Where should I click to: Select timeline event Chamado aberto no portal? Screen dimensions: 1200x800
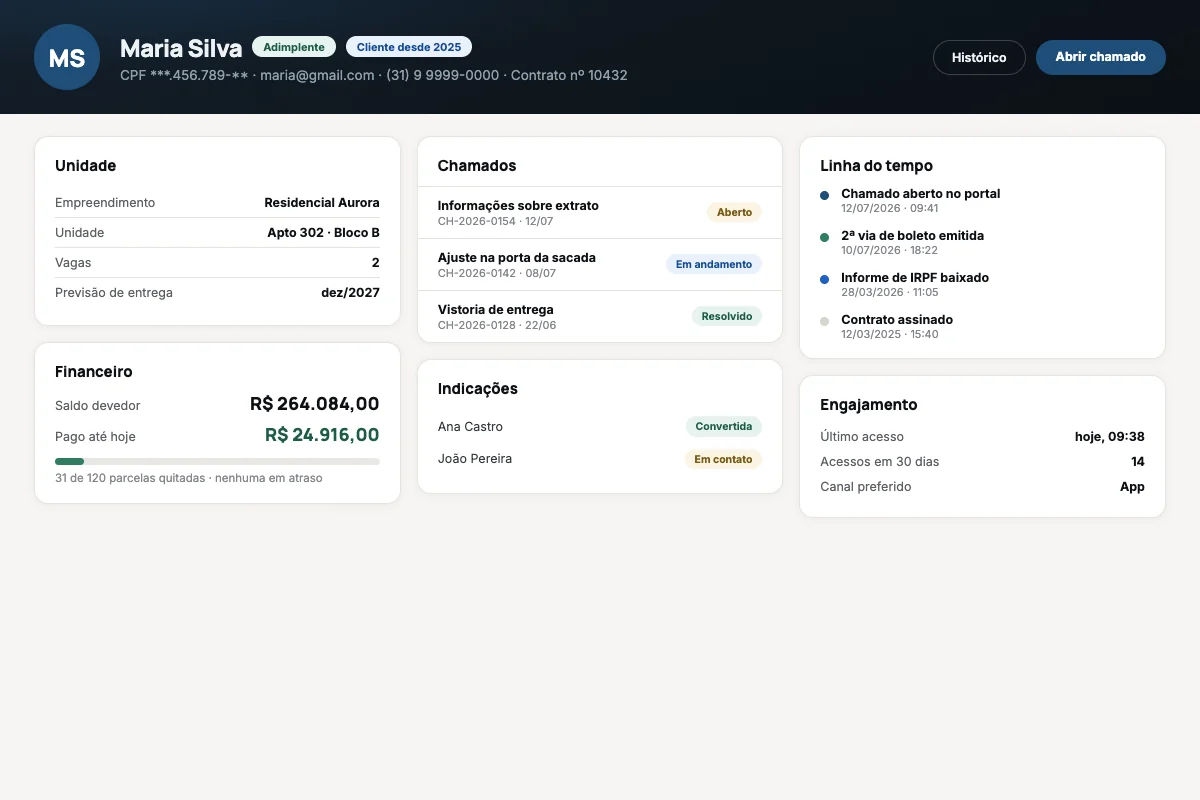[921, 194]
